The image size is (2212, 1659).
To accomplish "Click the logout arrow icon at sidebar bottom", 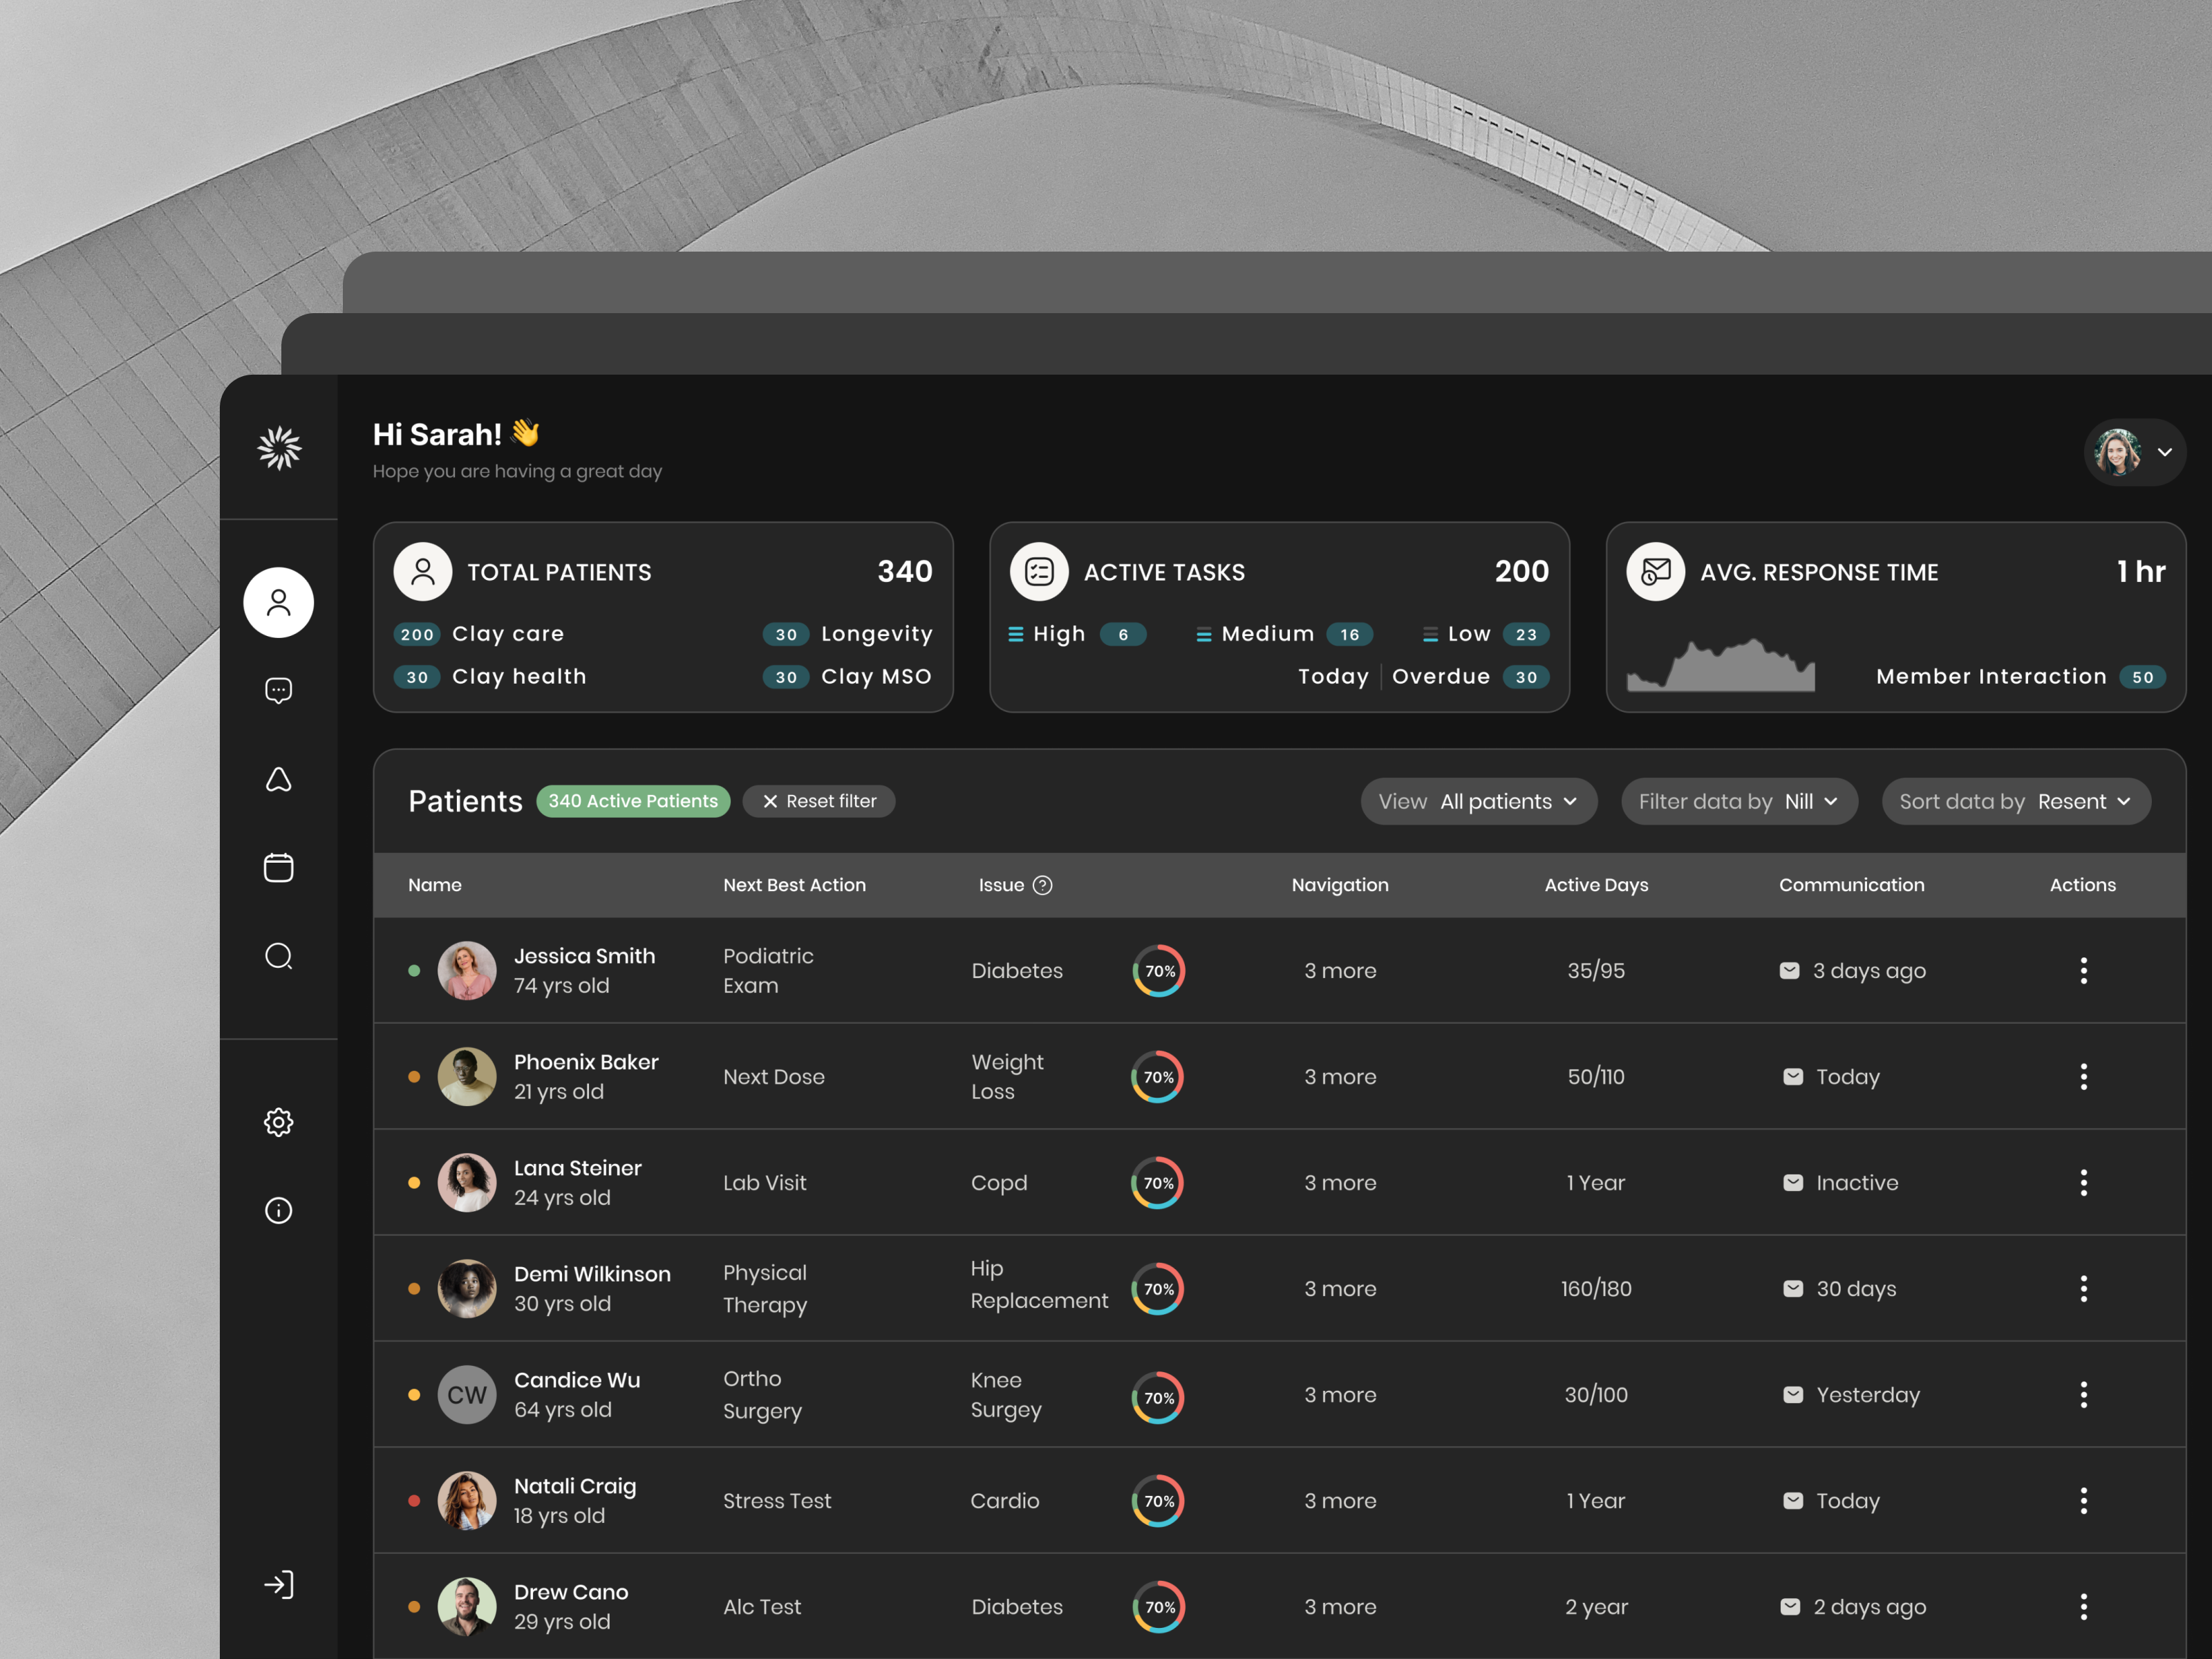I will pos(278,1584).
